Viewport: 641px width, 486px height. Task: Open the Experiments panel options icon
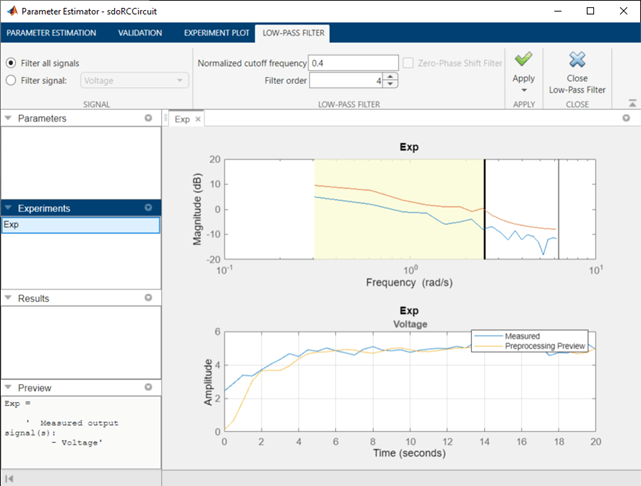tap(149, 208)
